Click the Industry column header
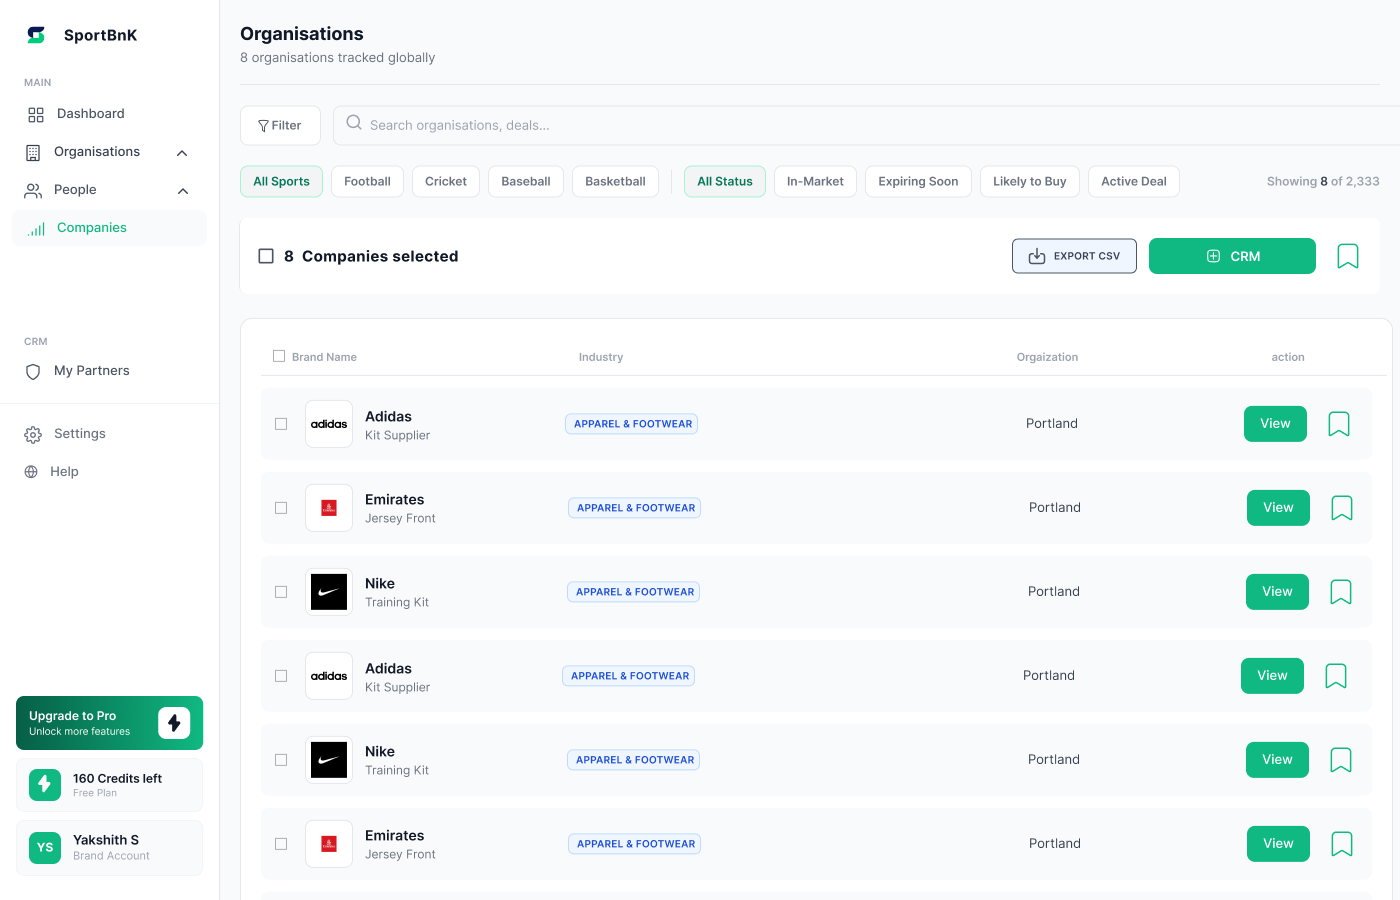The height and width of the screenshot is (900, 1400). (x=601, y=357)
